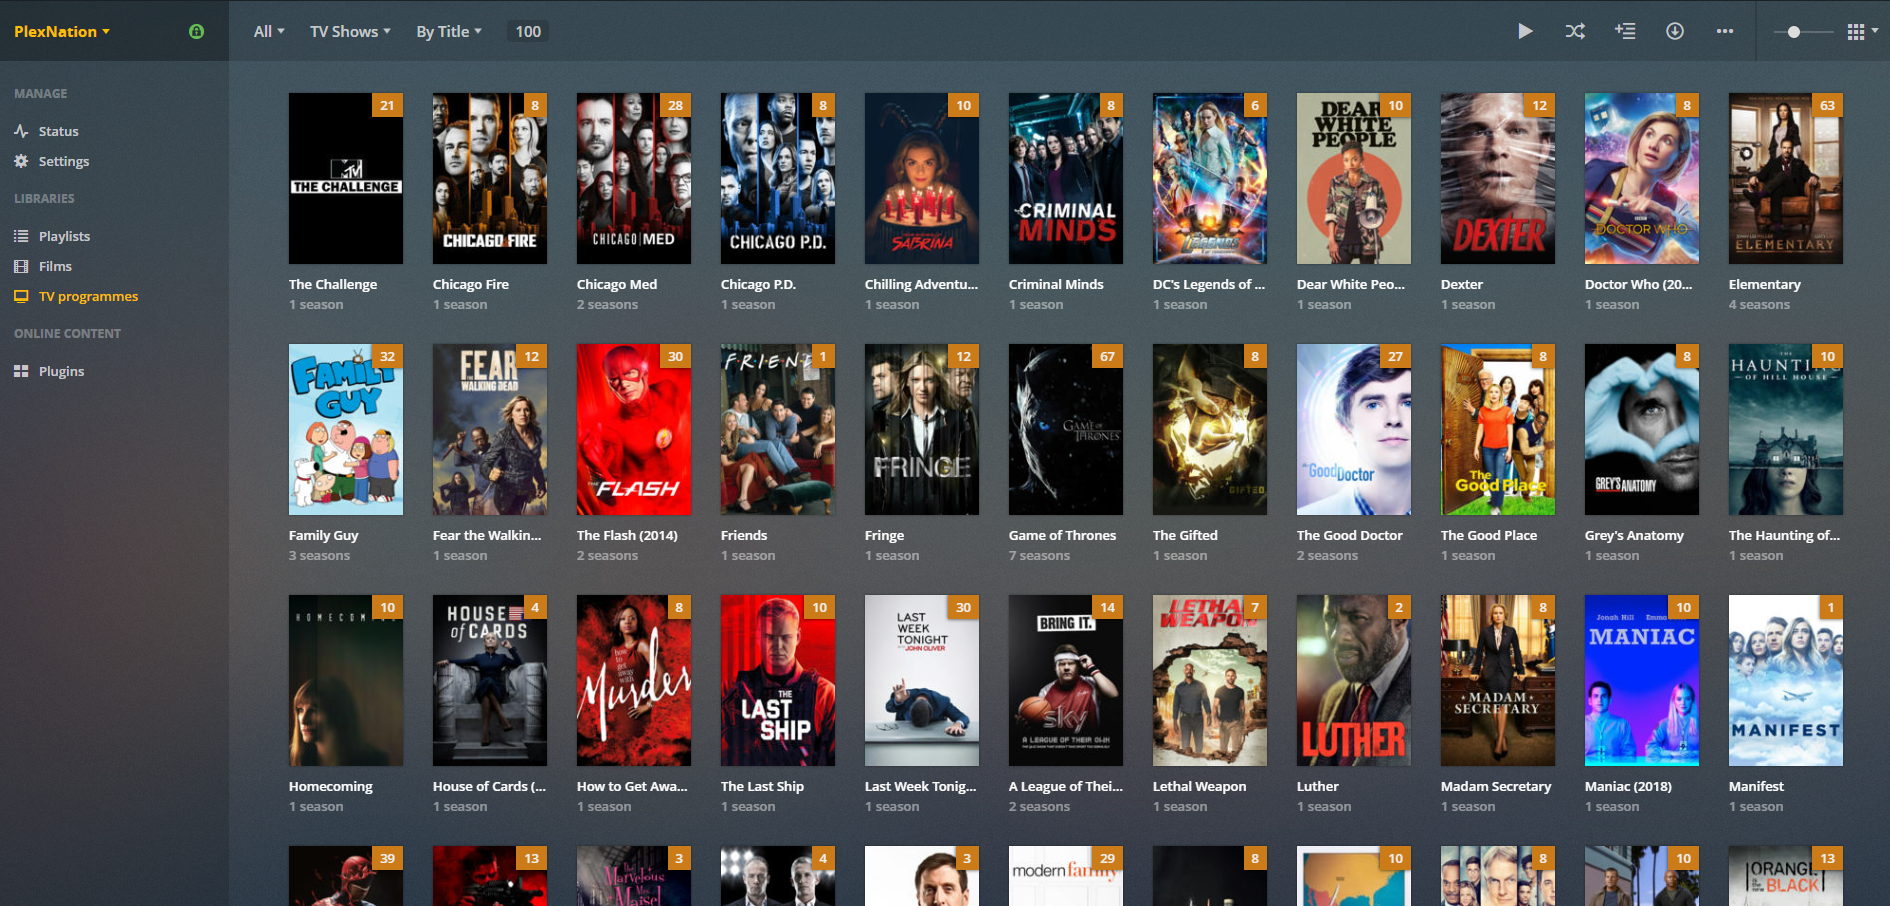This screenshot has height=906, width=1890.
Task: Click the A League of Their Own title
Action: pos(1065,786)
